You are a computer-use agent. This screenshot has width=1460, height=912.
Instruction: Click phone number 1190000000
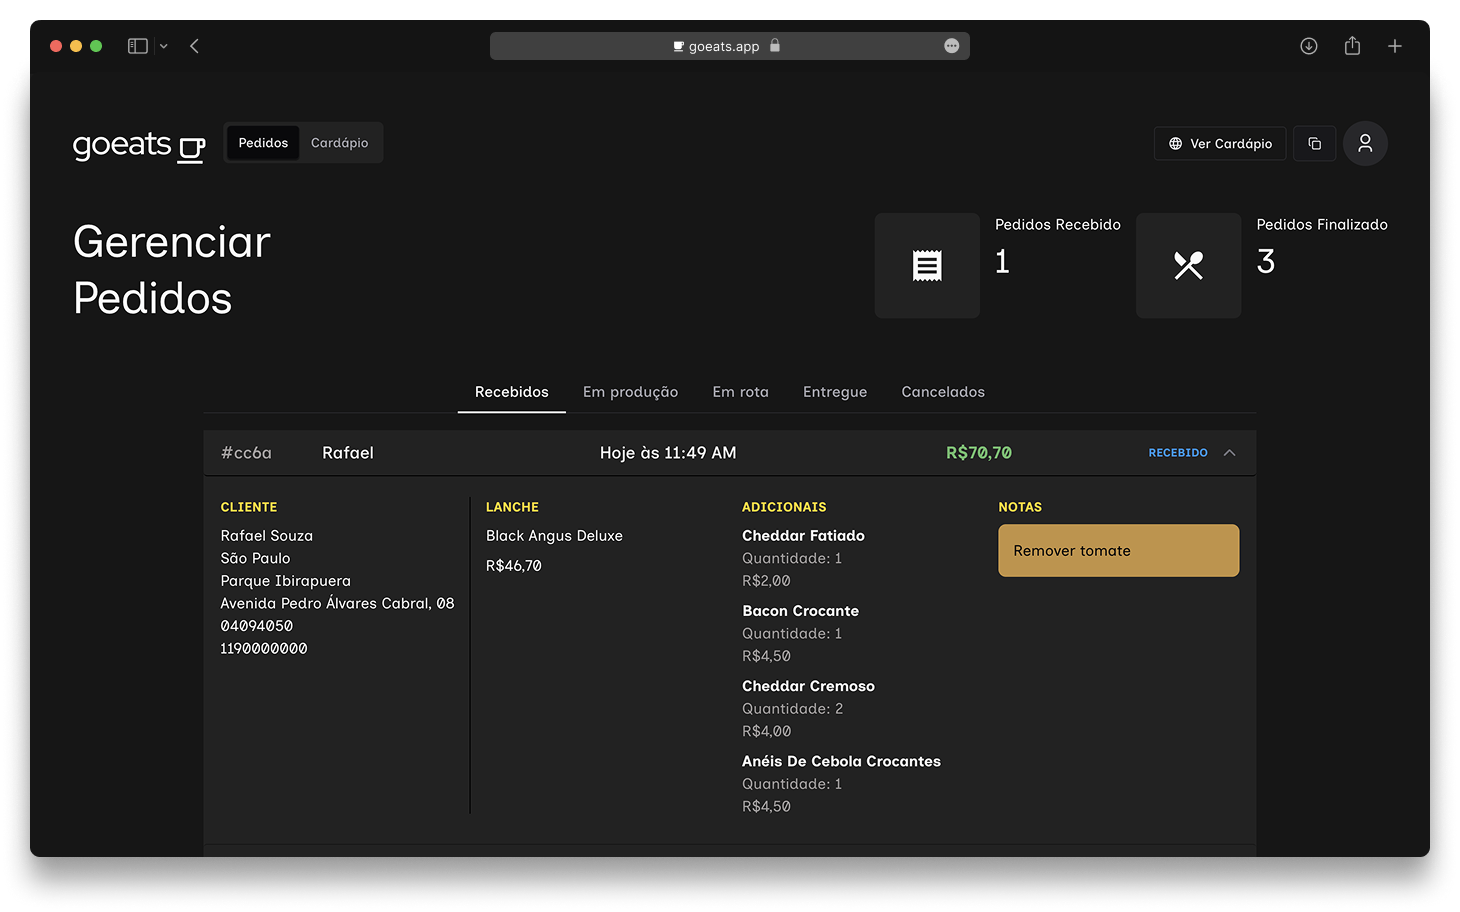coord(264,648)
